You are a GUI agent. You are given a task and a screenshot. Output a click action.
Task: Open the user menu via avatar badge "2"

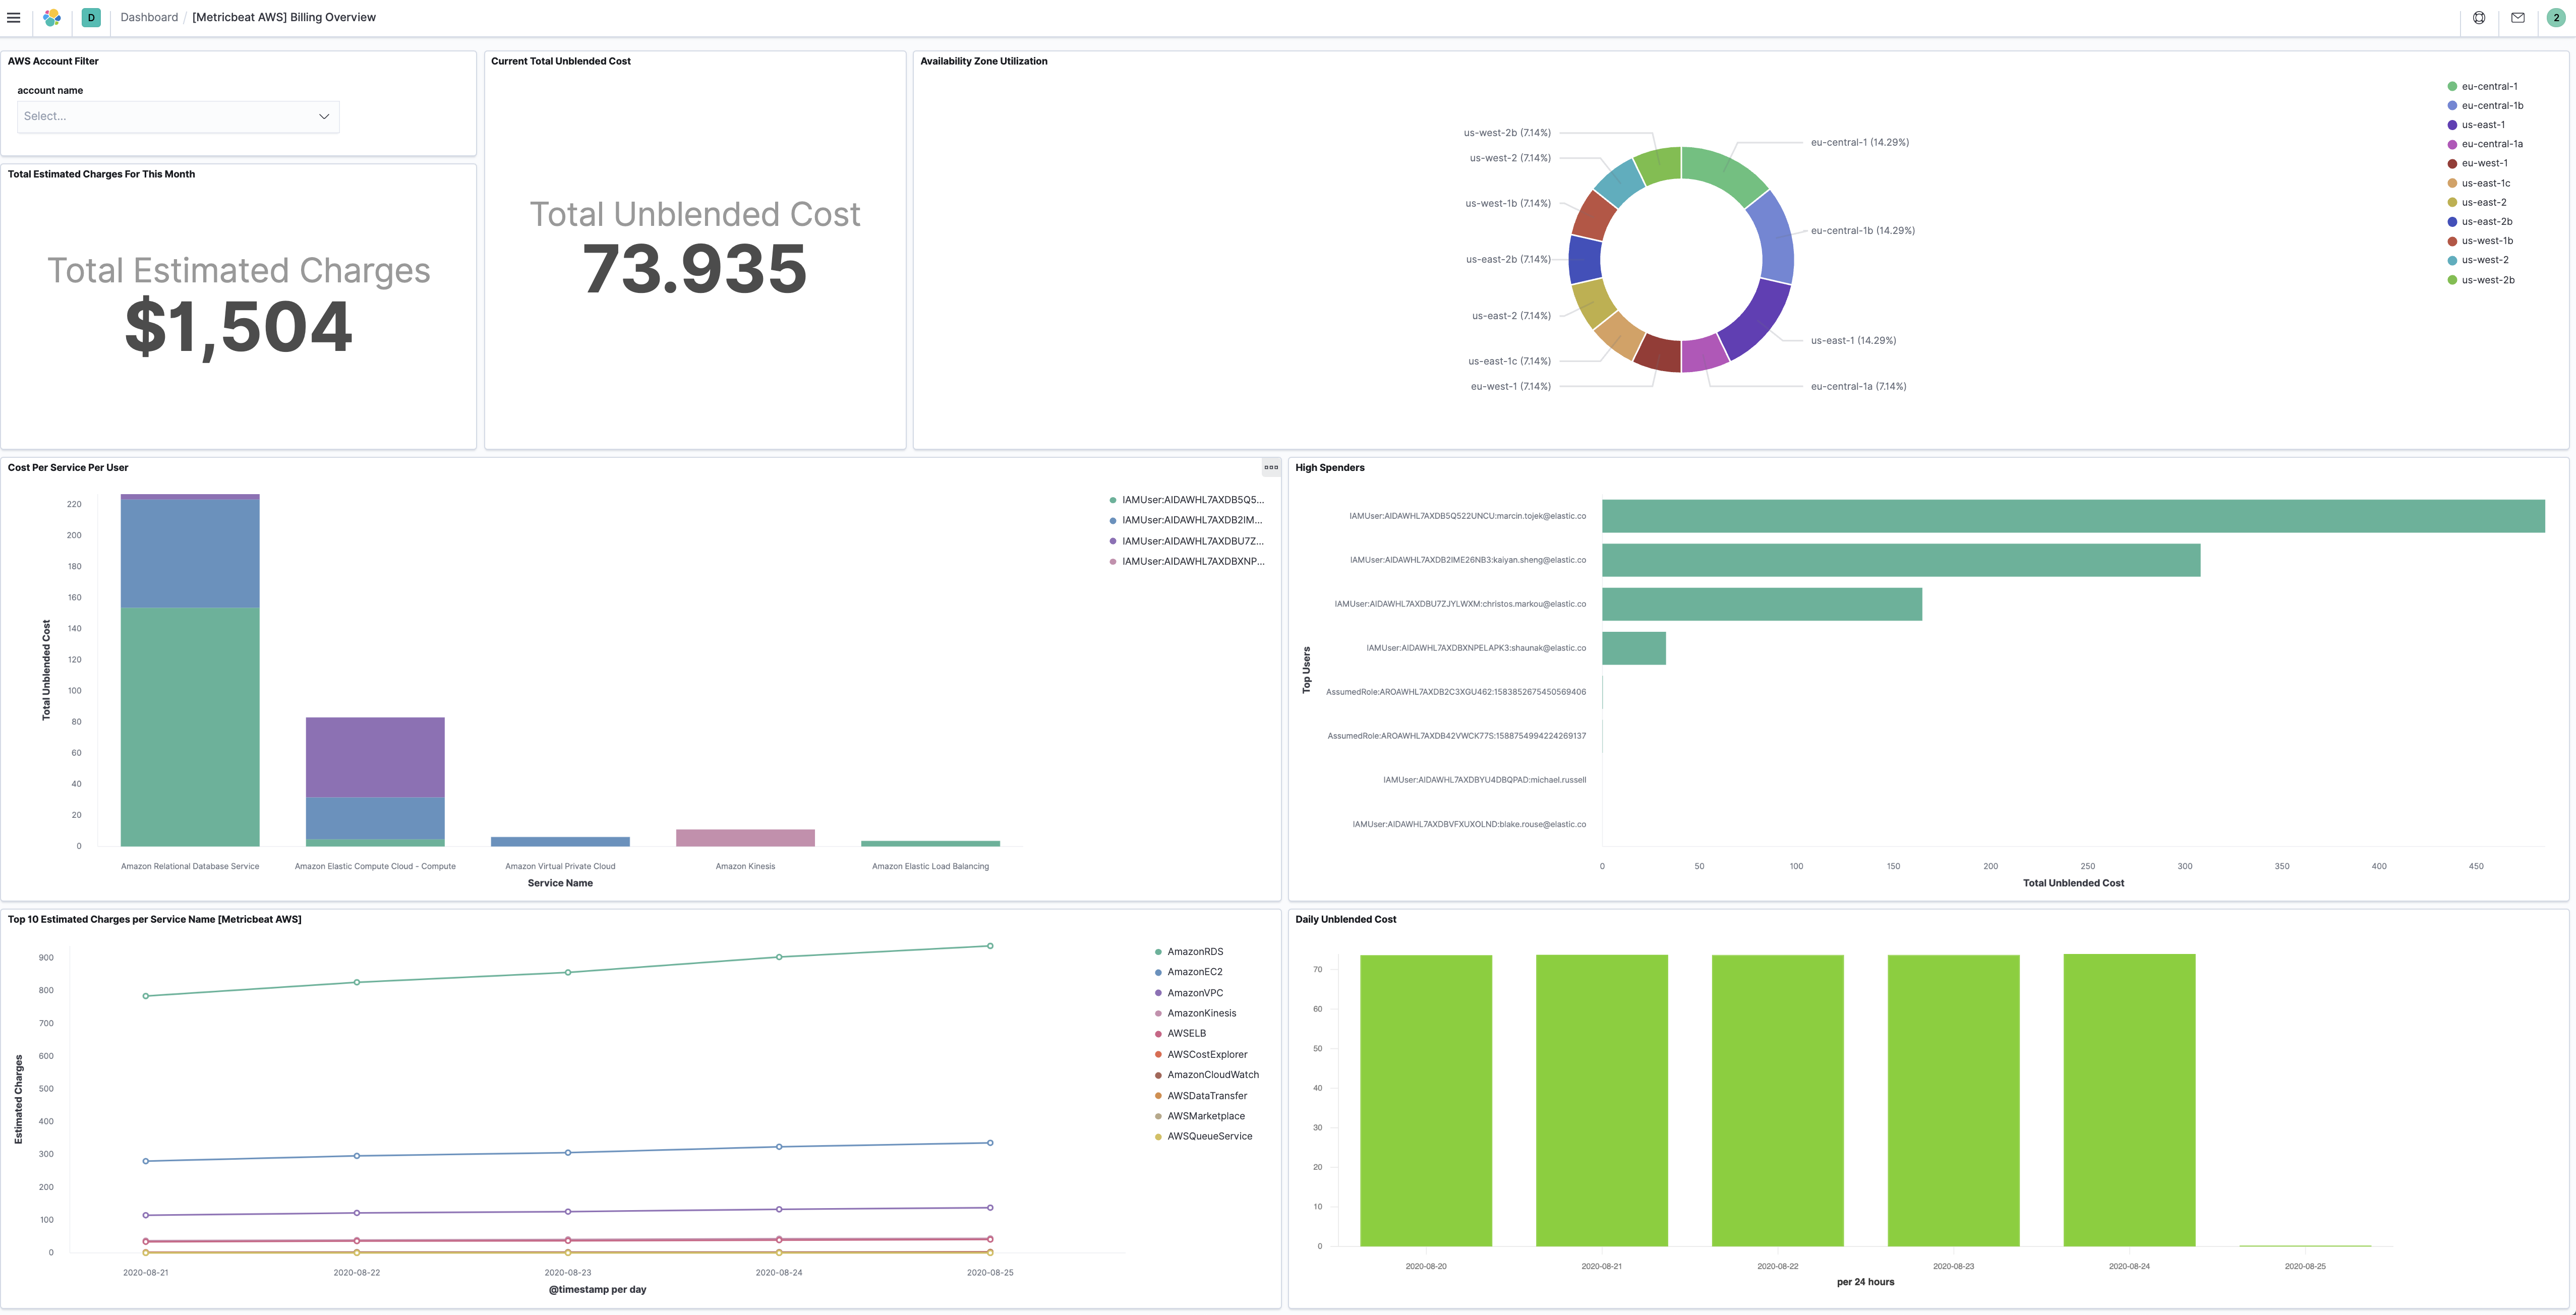pyautogui.click(x=2557, y=17)
